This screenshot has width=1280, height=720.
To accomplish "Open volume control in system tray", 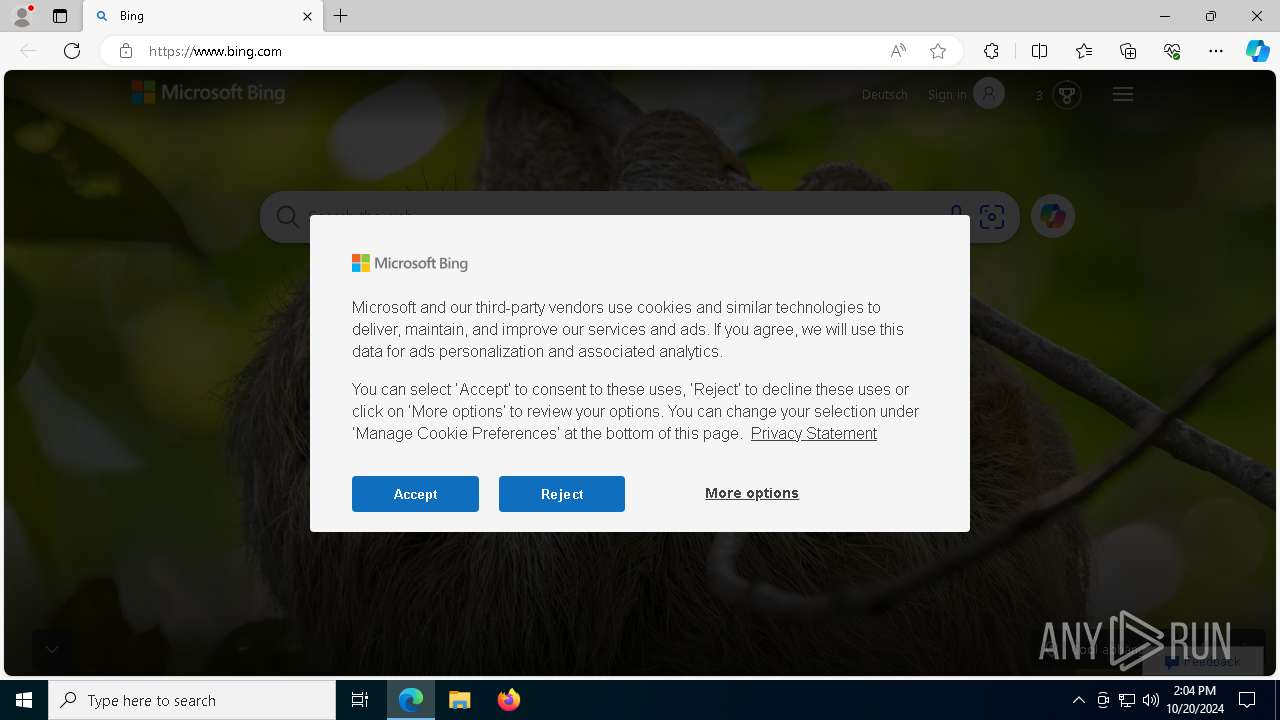I will [x=1151, y=700].
